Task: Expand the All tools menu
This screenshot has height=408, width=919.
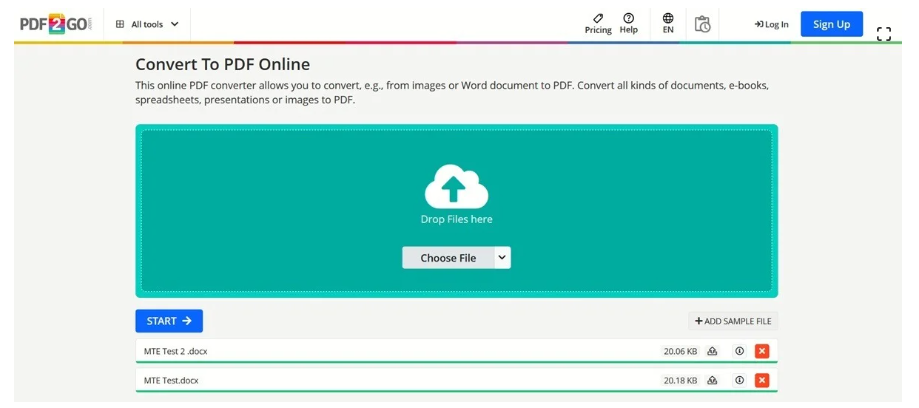Action: point(148,24)
